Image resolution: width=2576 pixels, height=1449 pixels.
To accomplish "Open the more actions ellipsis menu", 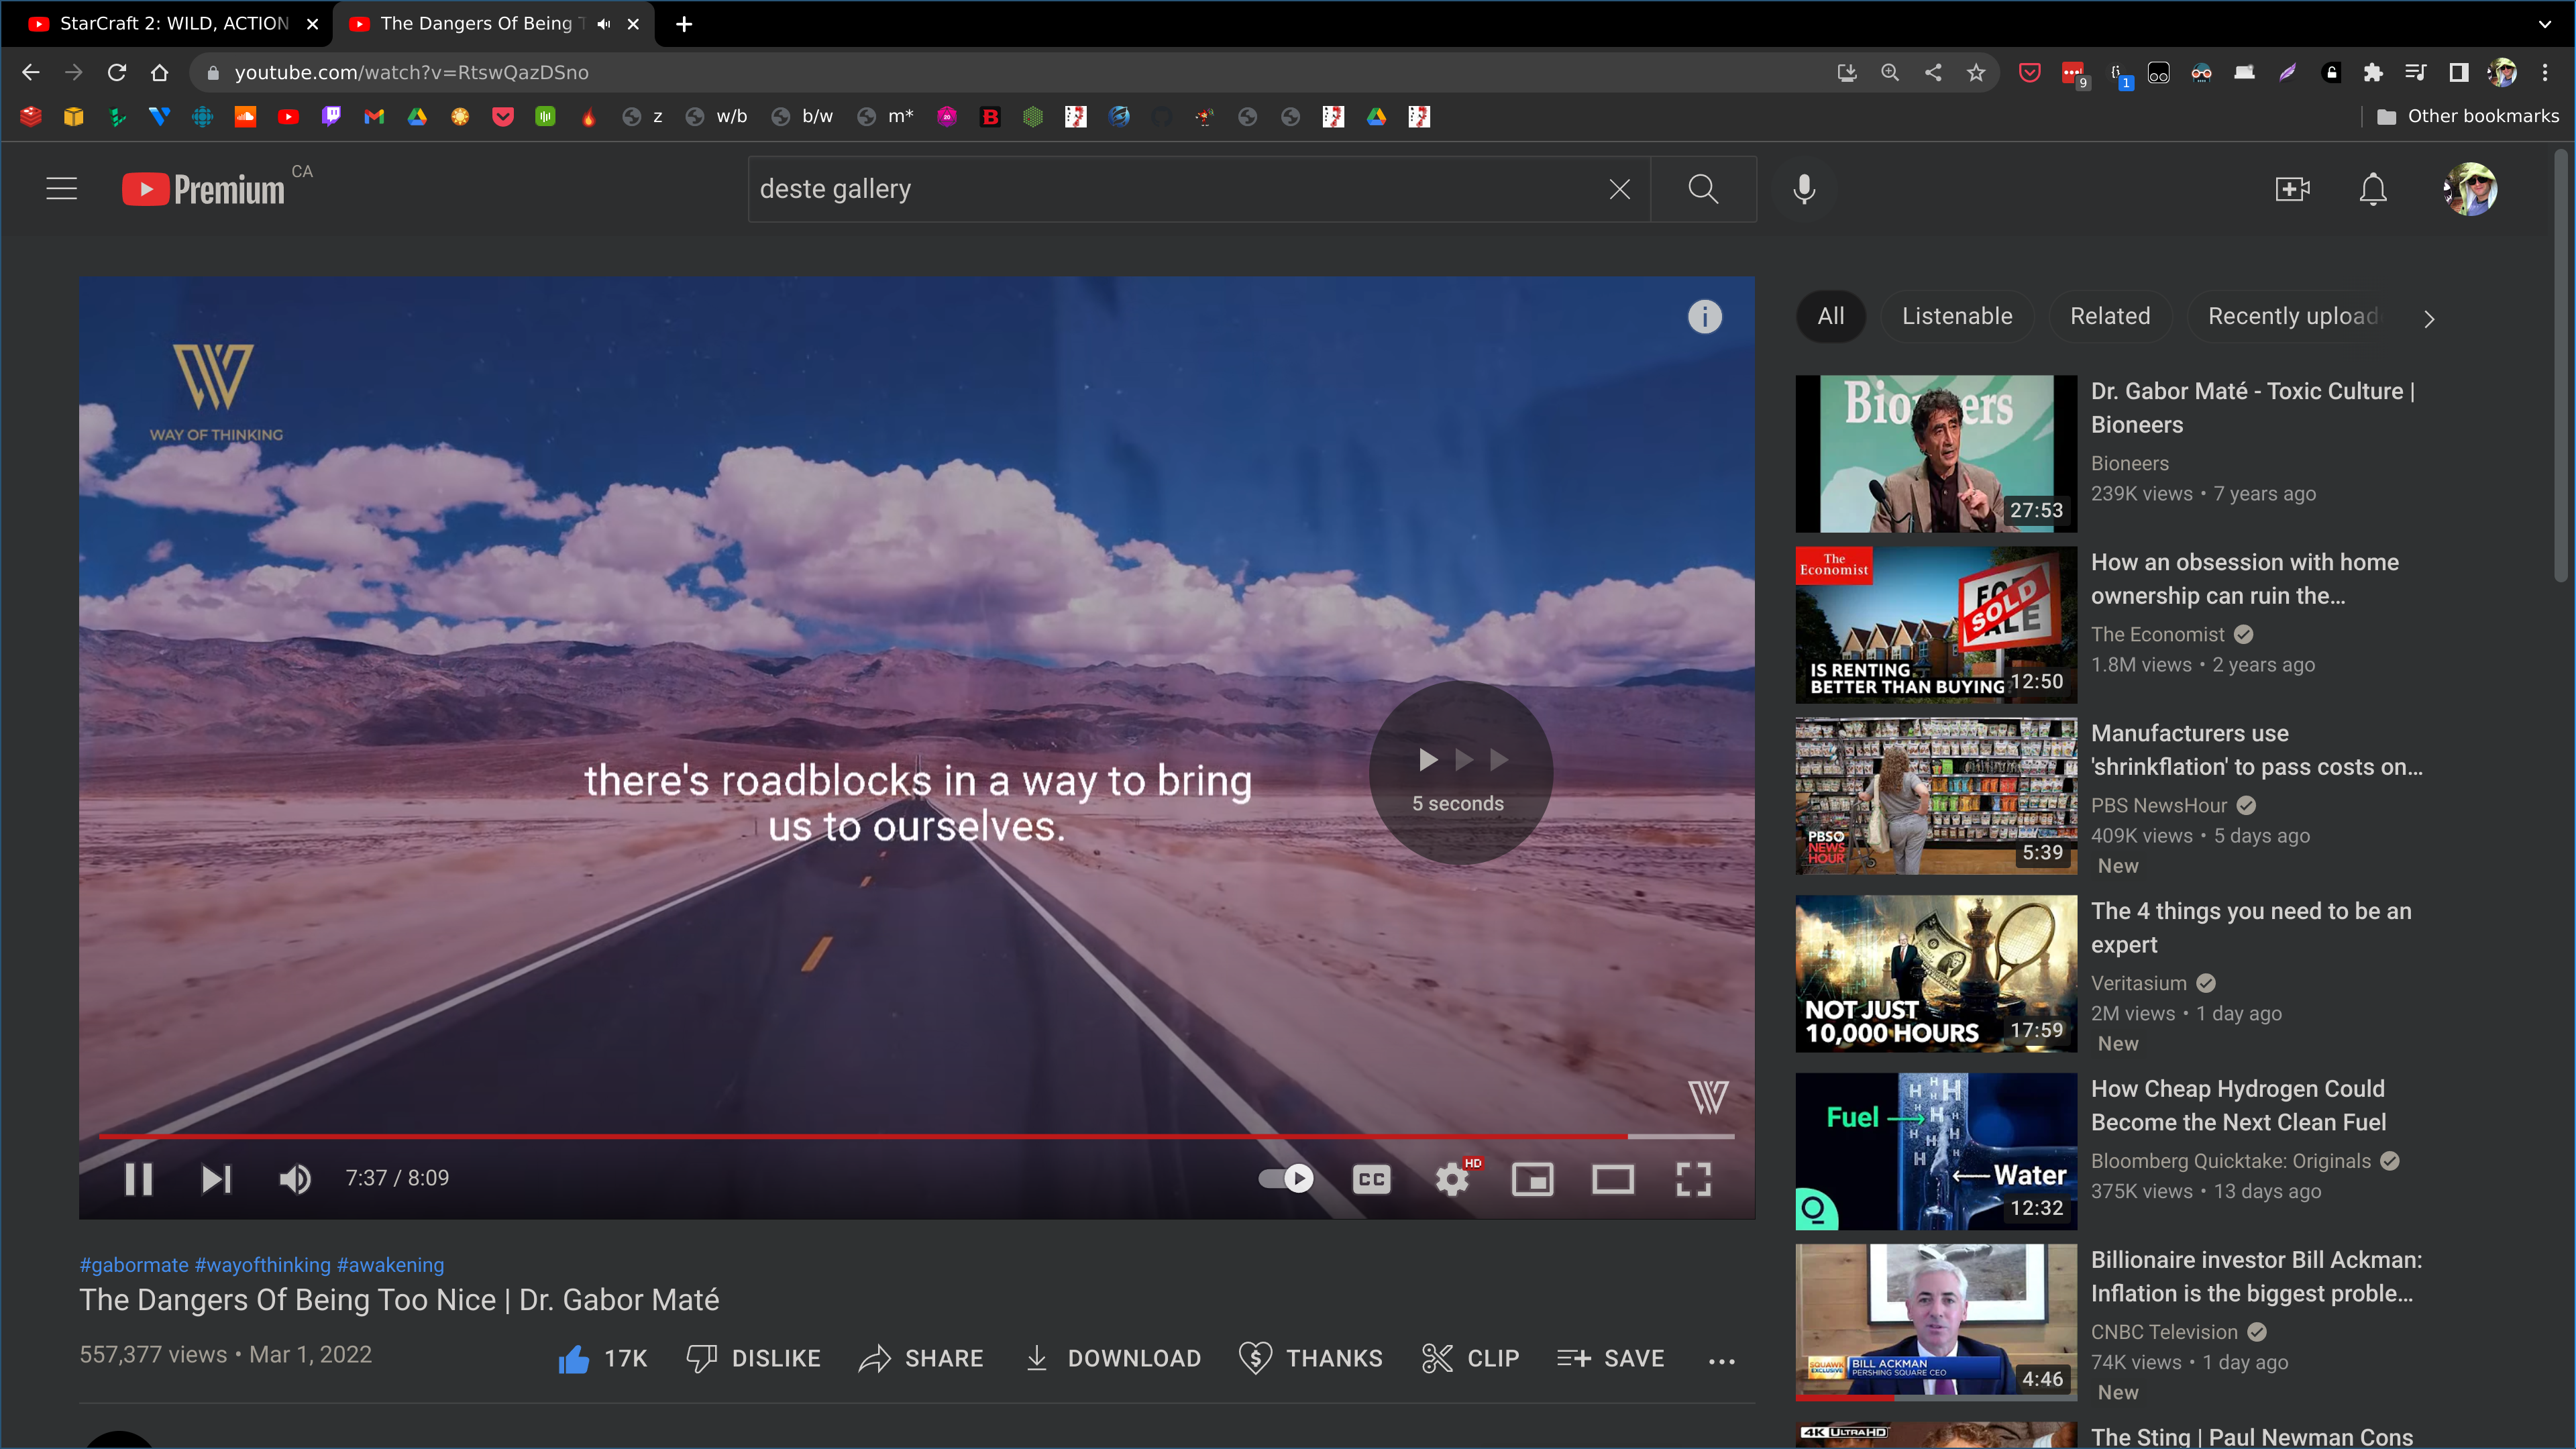I will [x=1722, y=1361].
